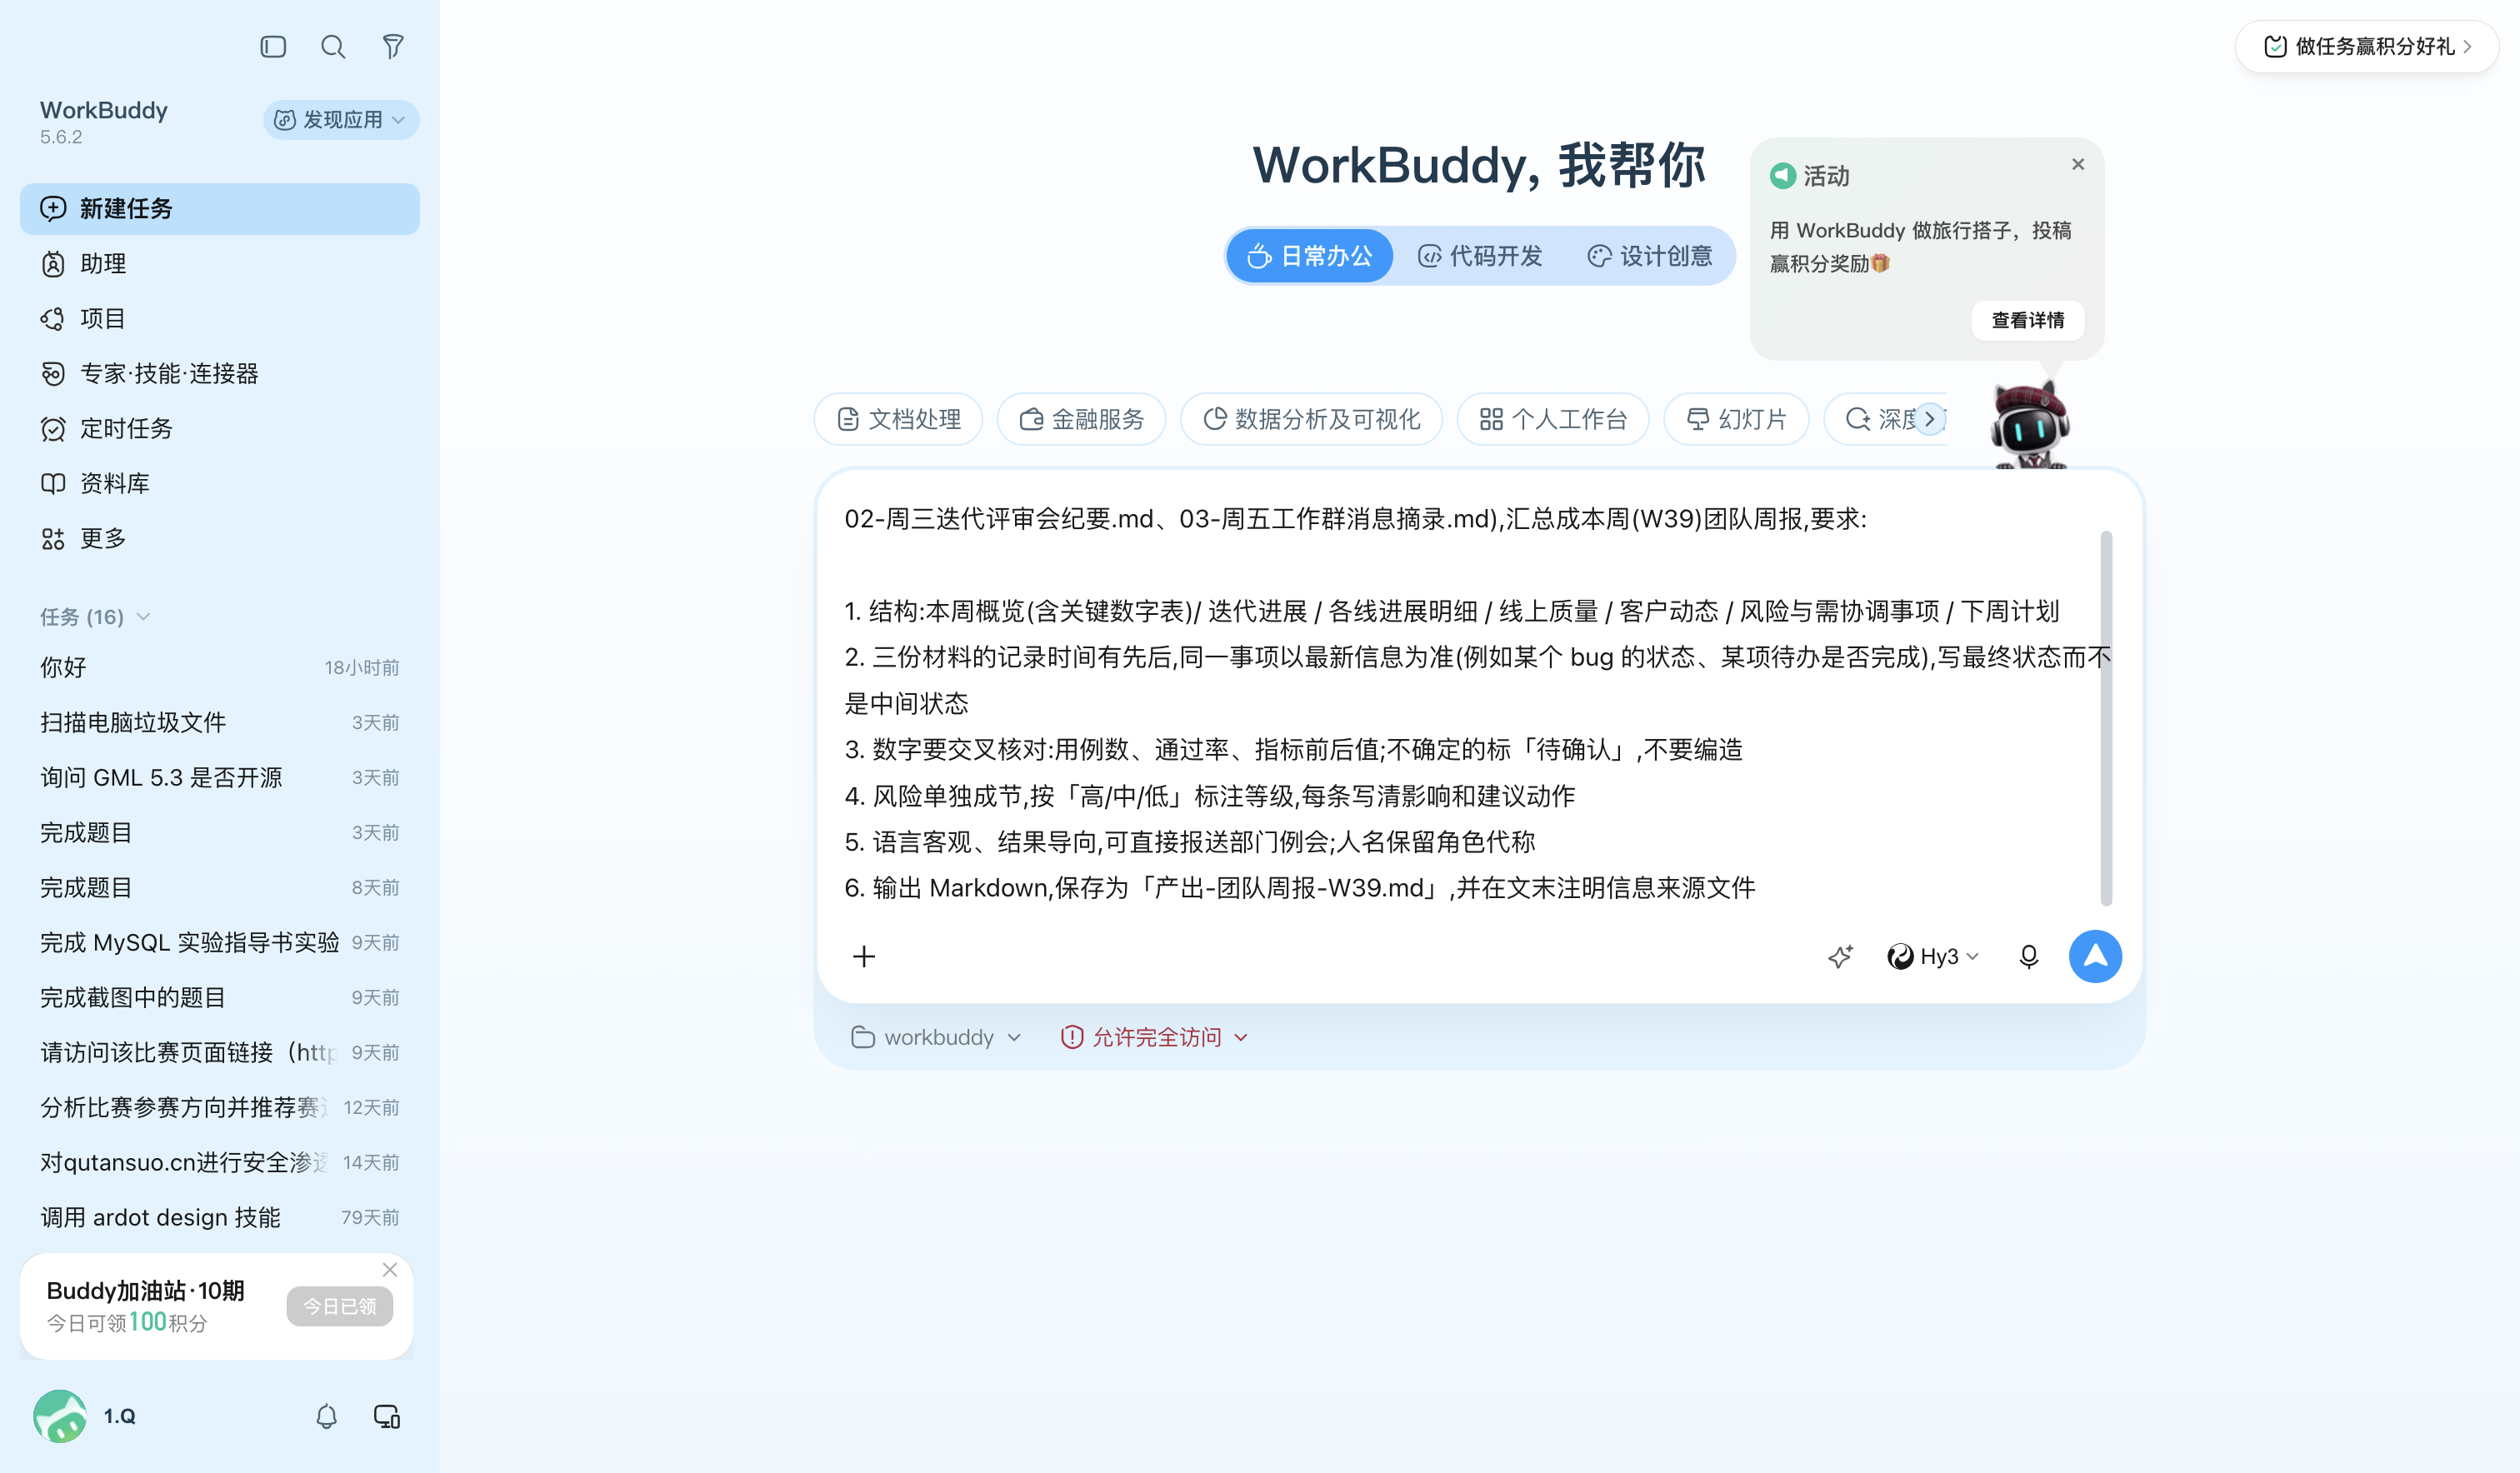The width and height of the screenshot is (2520, 1473).
Task: Select 新建任务 in the sidebar
Action: [220, 208]
